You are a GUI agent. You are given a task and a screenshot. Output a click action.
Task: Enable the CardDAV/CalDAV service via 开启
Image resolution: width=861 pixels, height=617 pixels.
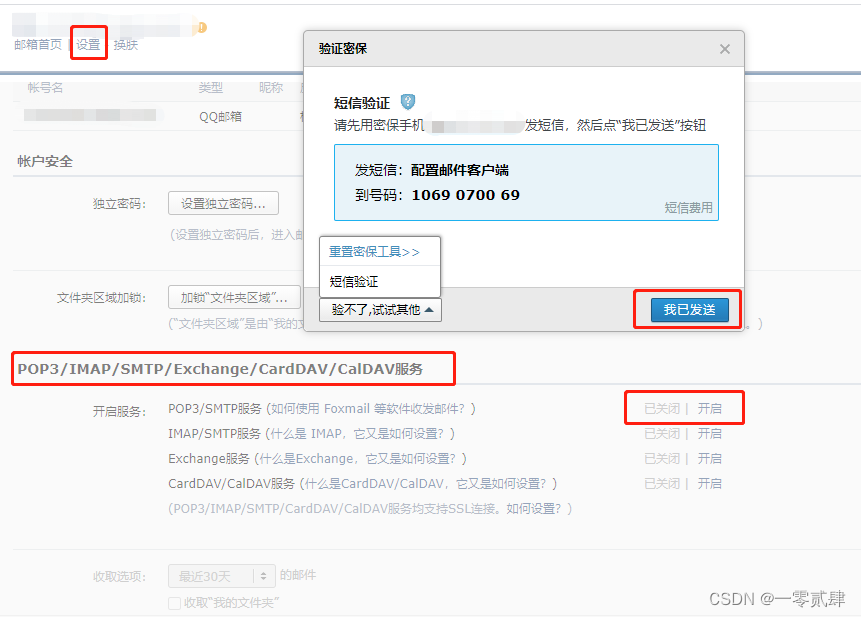pos(709,484)
